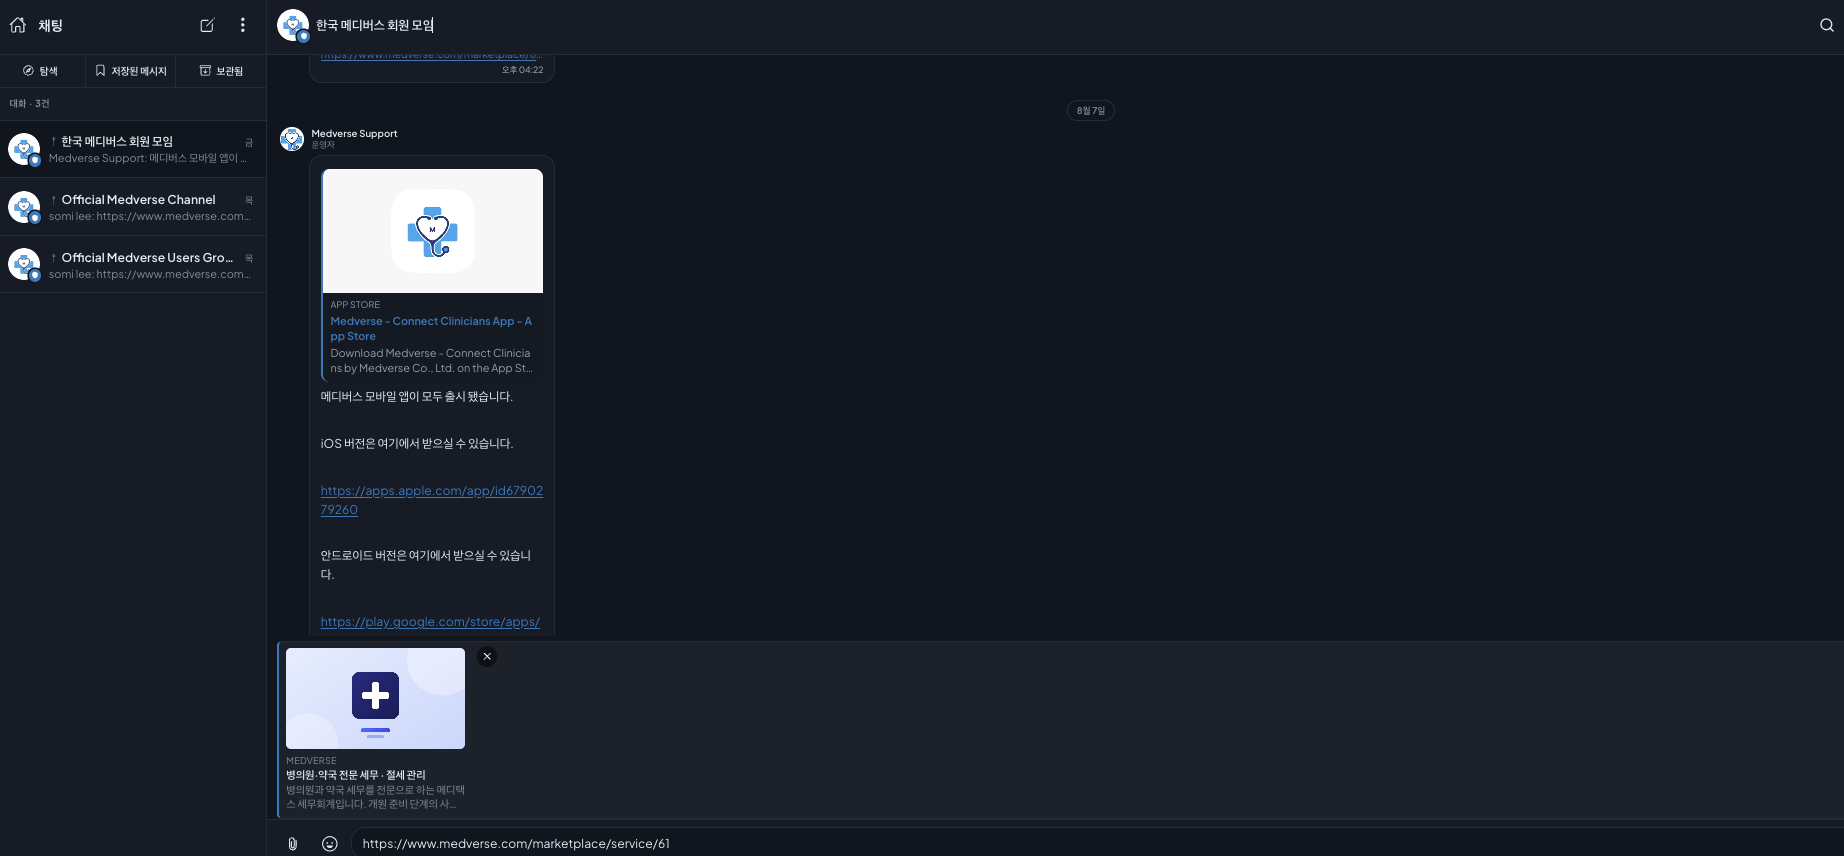Viewport: 1844px width, 856px height.
Task: Open the play.google.com store link
Action: (430, 622)
